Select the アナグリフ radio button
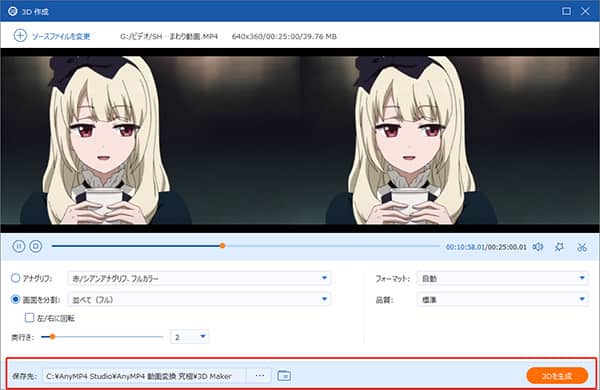The image size is (600, 390). 15,278
